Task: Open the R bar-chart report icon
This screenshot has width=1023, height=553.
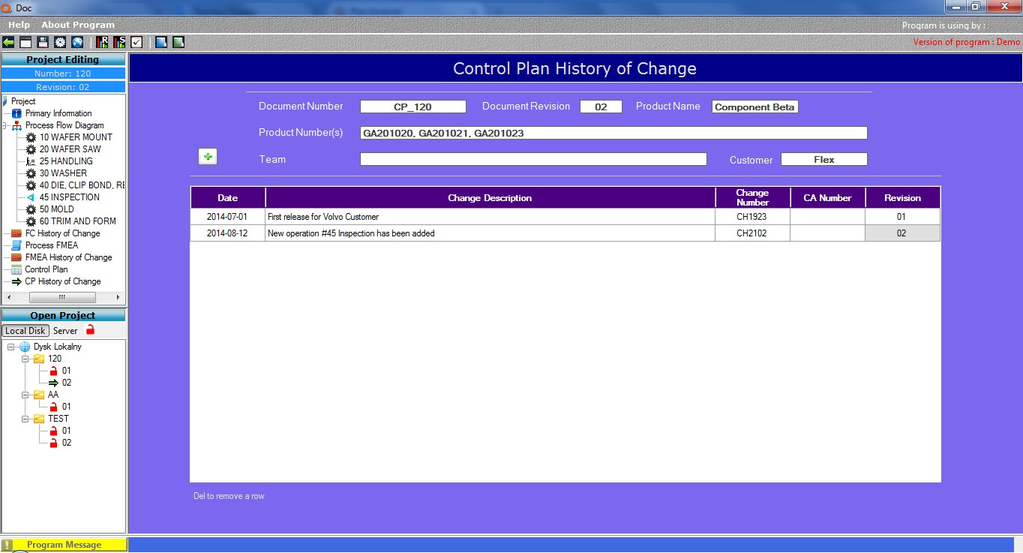Action: [102, 42]
